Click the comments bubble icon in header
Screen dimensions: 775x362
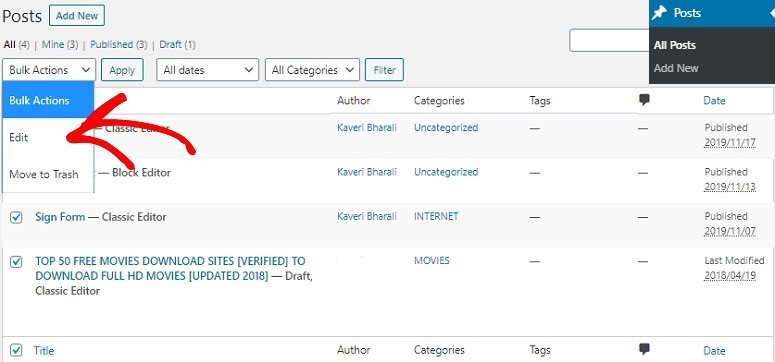(x=644, y=100)
